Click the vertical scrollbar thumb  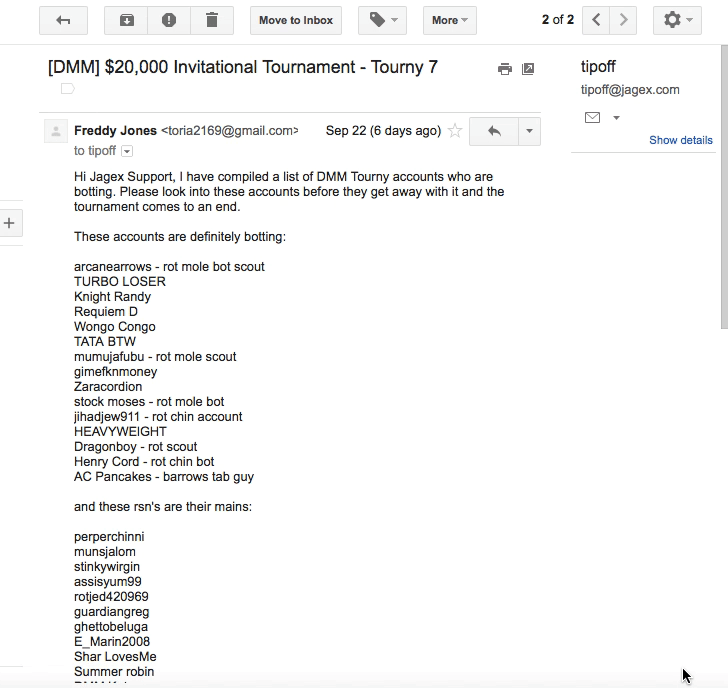724,187
